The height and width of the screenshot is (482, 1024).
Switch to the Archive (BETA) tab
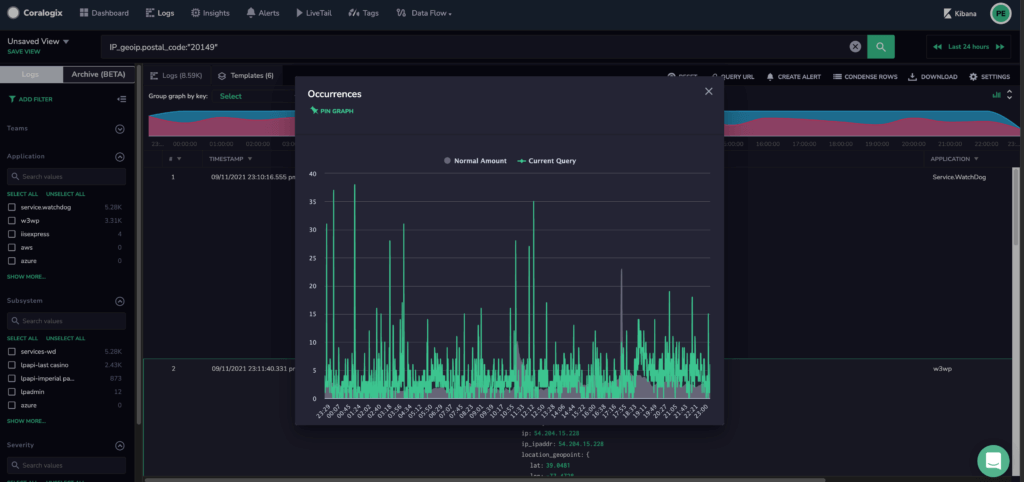[99, 74]
